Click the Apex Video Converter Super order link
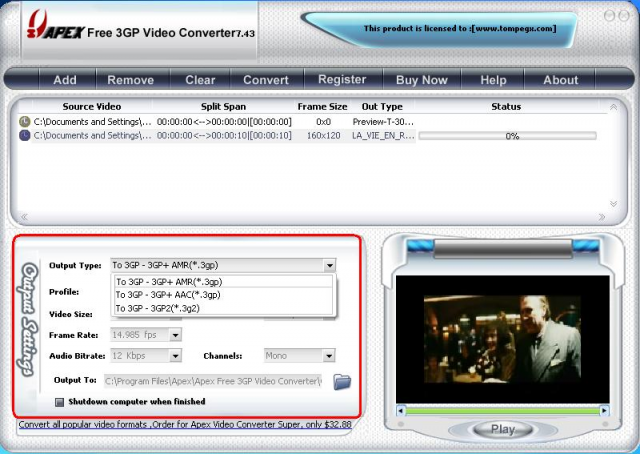640x454 pixels. [185, 425]
